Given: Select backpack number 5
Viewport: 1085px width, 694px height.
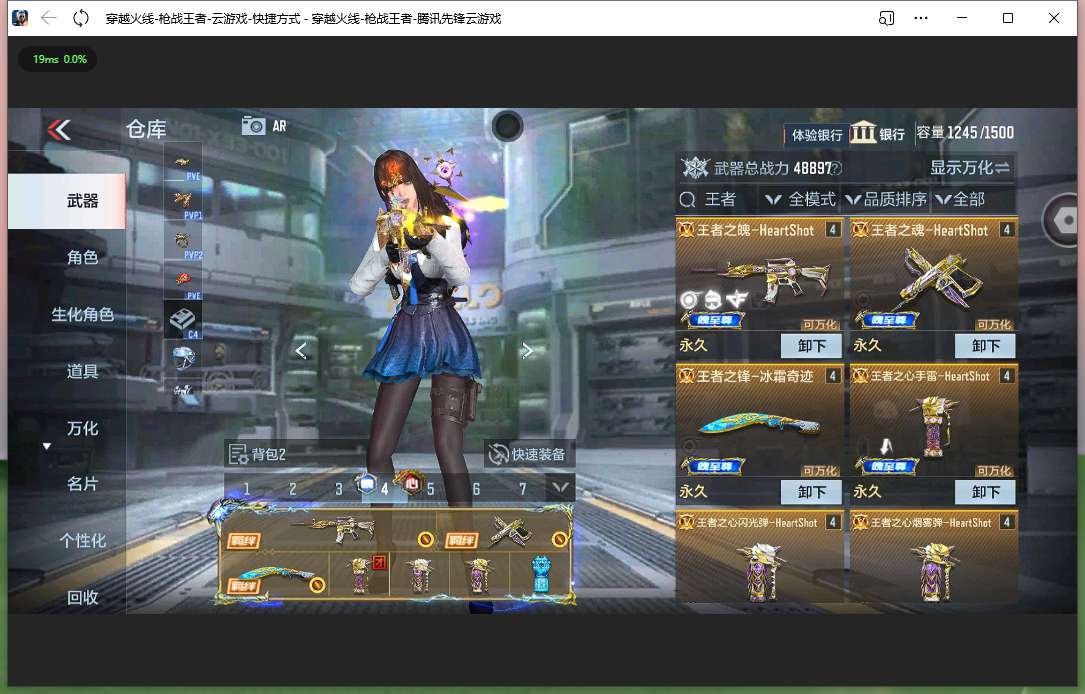Looking at the screenshot, I should click(430, 489).
